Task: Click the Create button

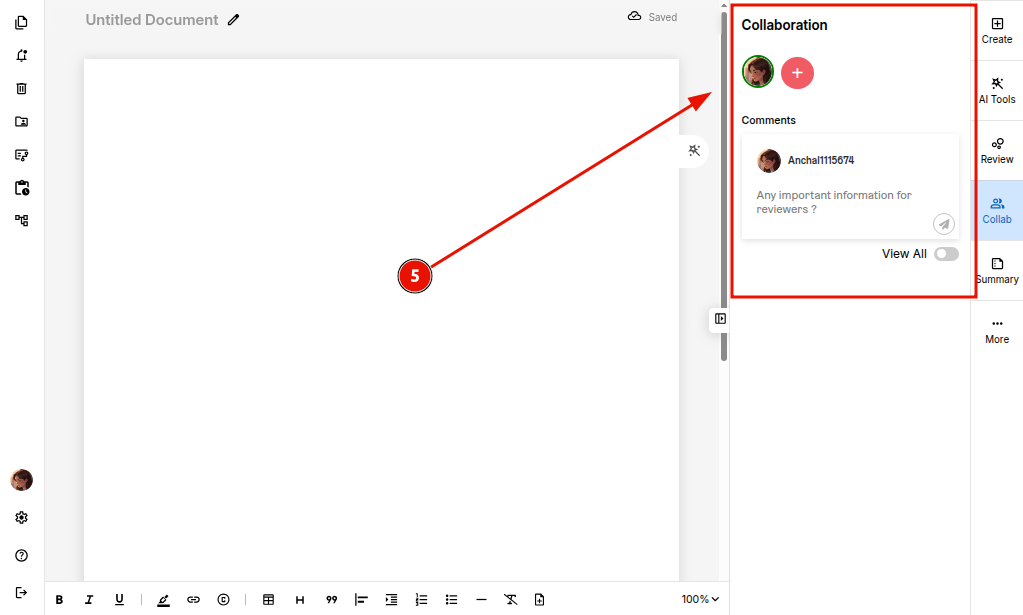Action: pos(997,29)
